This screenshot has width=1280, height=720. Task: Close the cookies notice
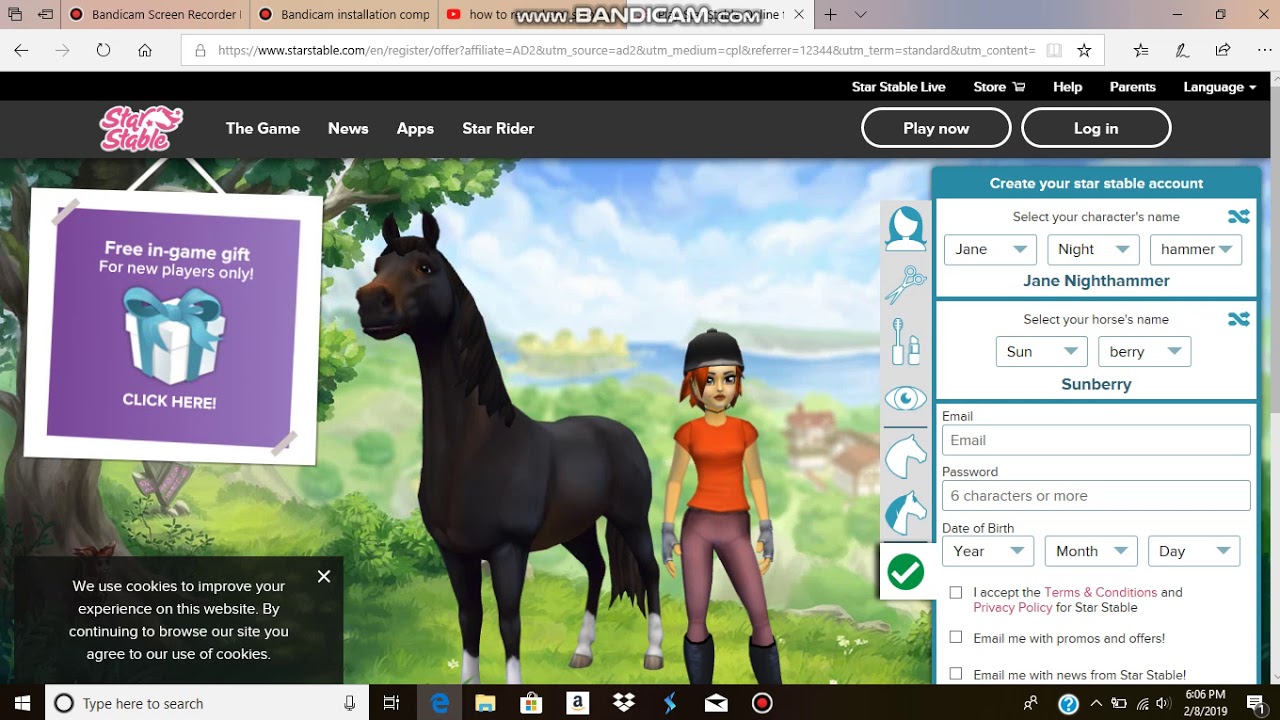(x=323, y=576)
